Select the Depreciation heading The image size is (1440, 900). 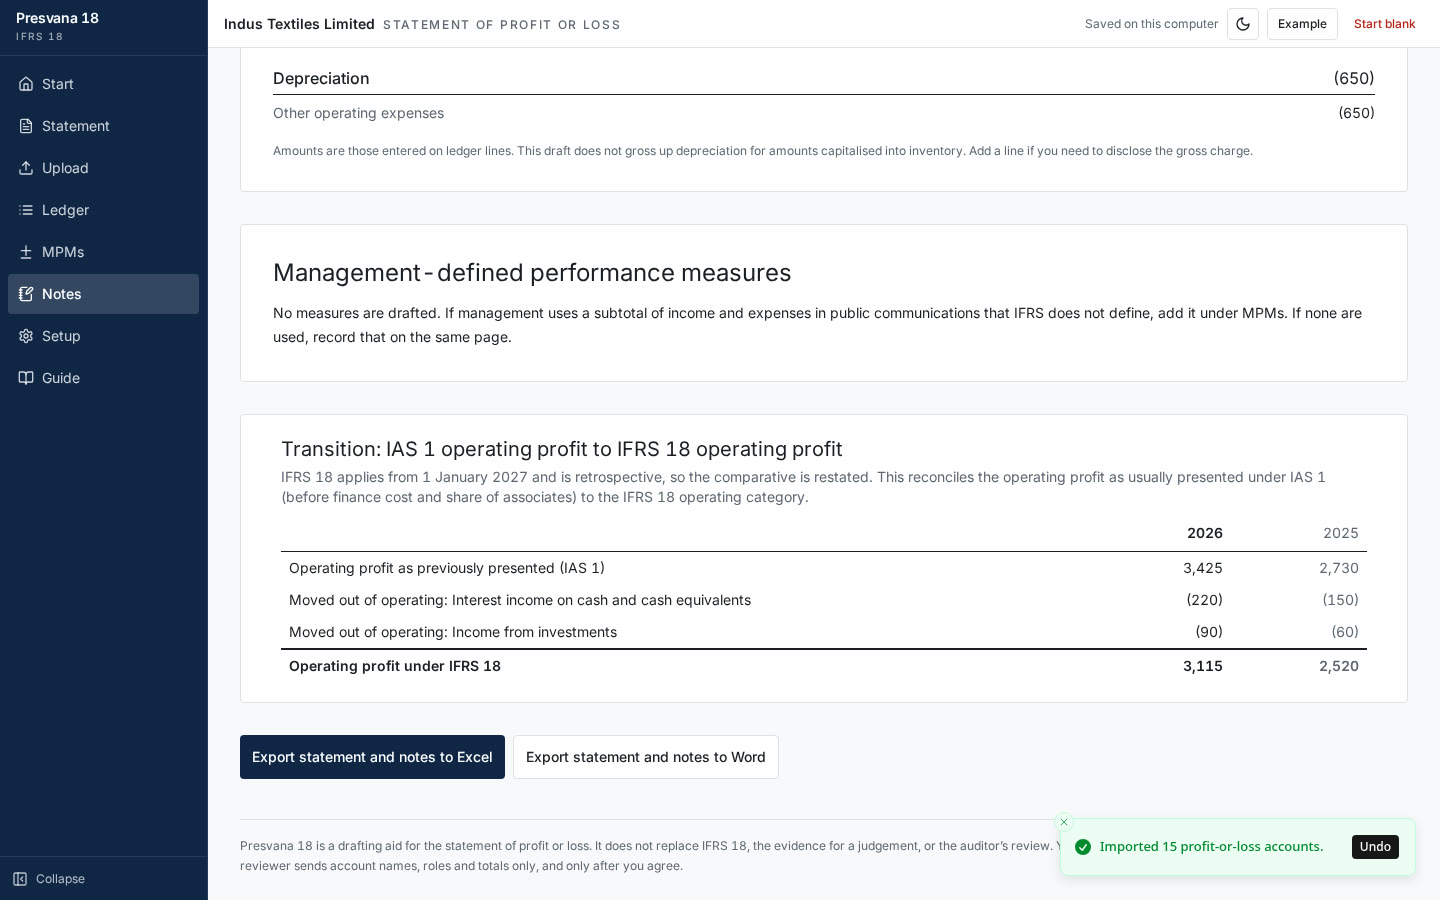tap(321, 78)
